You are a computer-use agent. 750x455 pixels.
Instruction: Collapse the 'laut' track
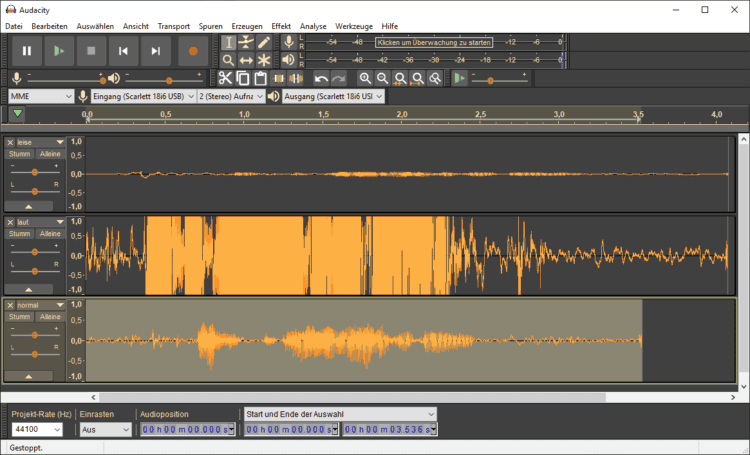[x=29, y=289]
